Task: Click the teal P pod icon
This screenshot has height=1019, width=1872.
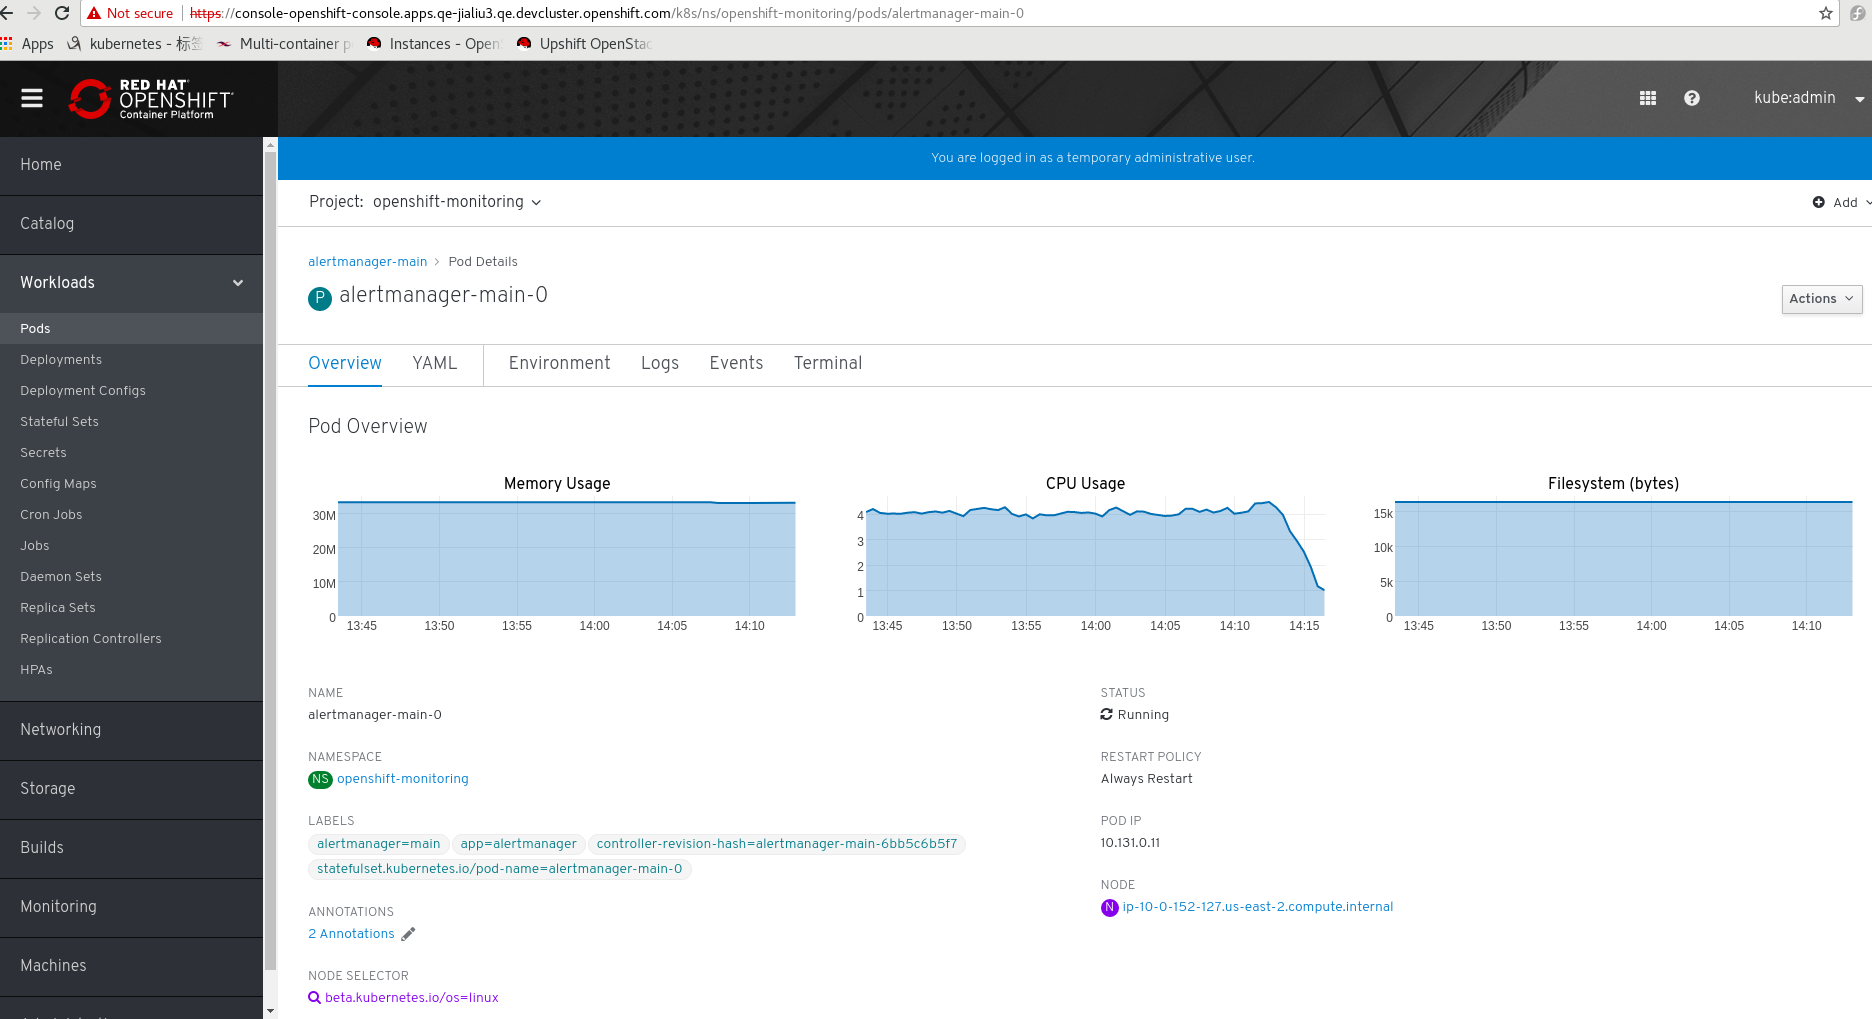Action: coord(320,298)
